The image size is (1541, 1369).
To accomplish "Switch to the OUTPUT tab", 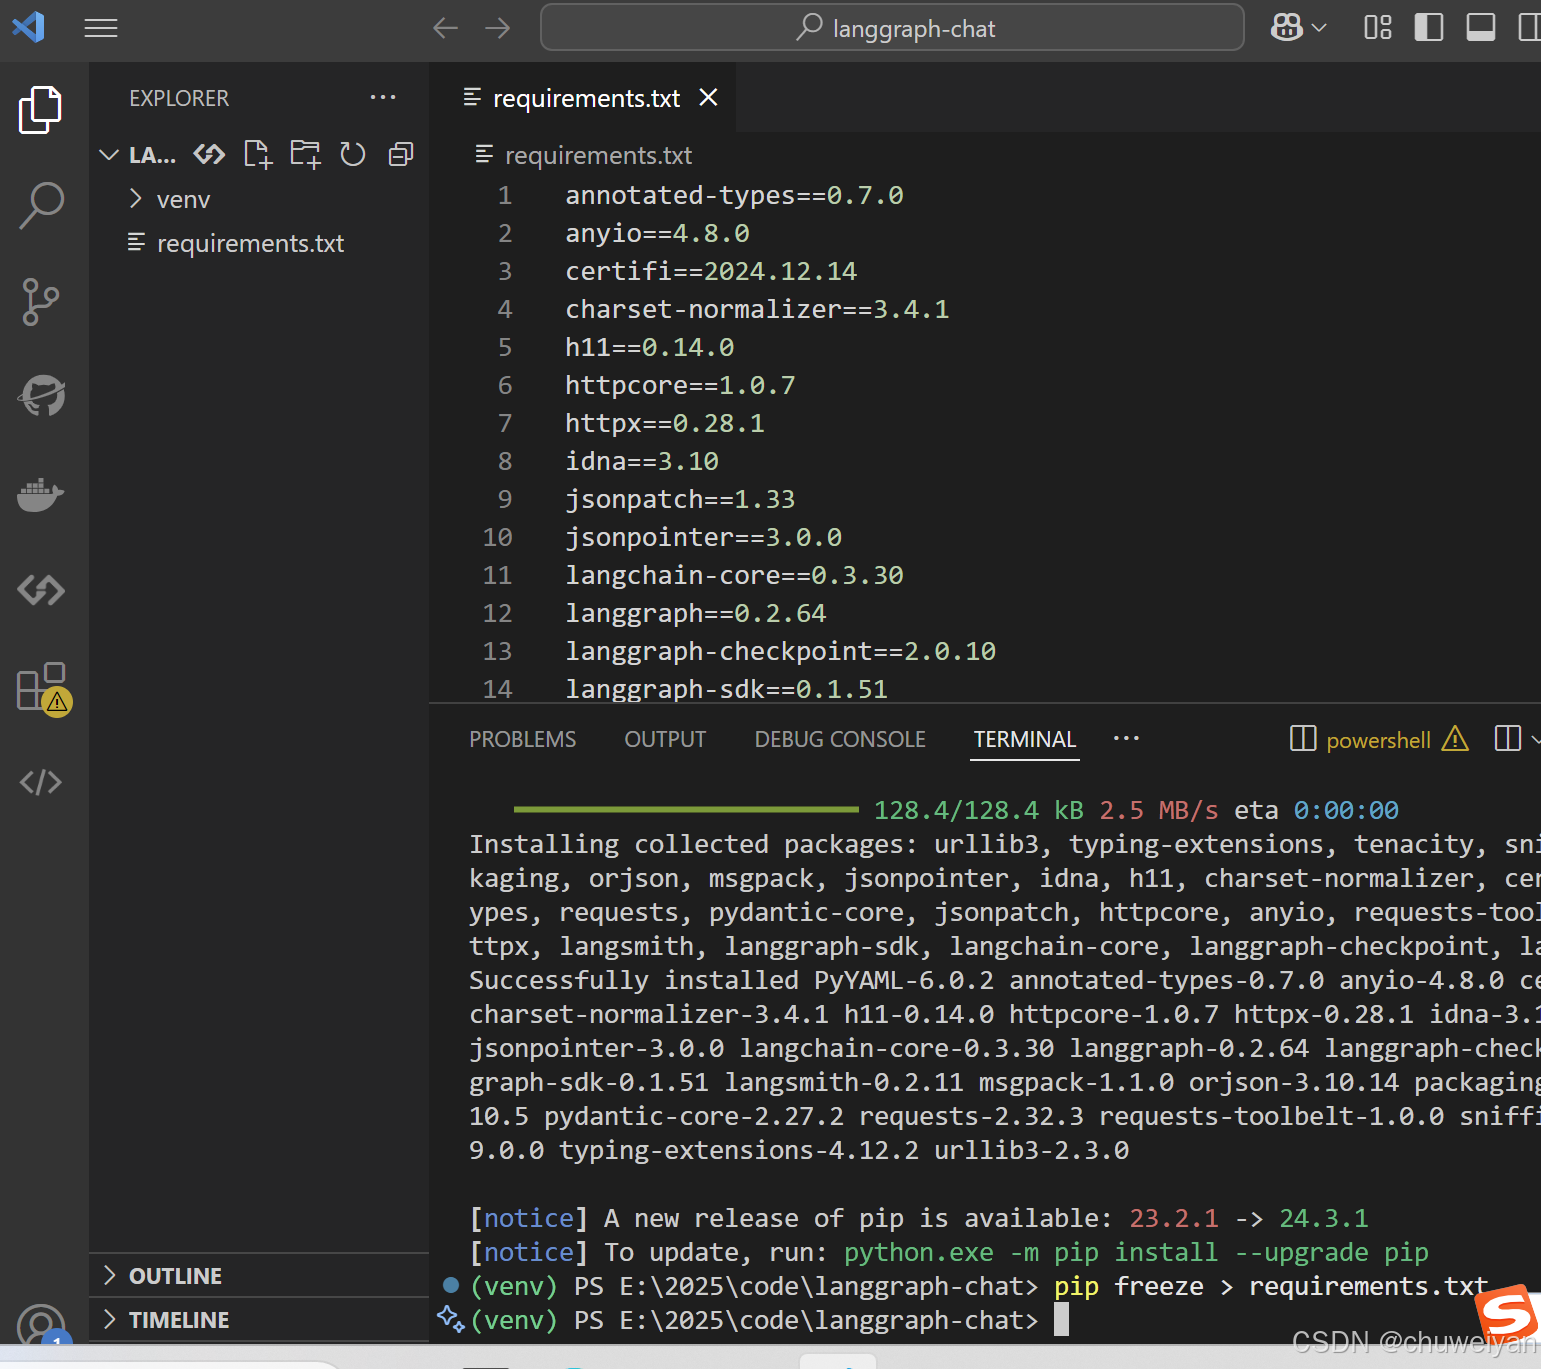I will pos(664,738).
